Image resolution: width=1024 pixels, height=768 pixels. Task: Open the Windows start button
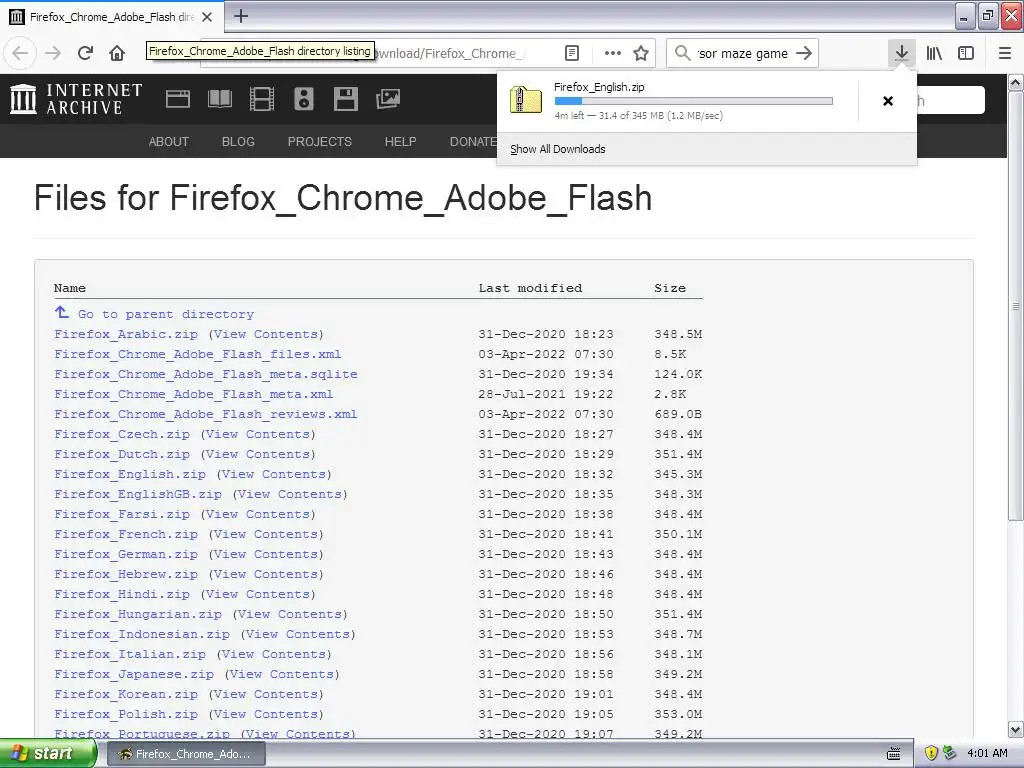coord(48,754)
